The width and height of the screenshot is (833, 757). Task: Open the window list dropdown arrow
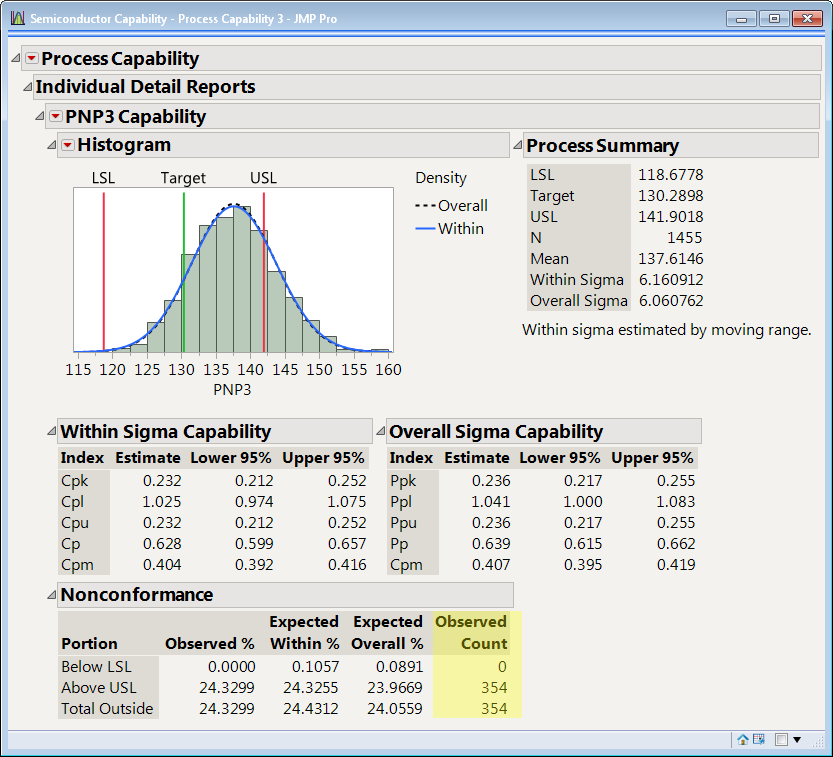[x=797, y=739]
